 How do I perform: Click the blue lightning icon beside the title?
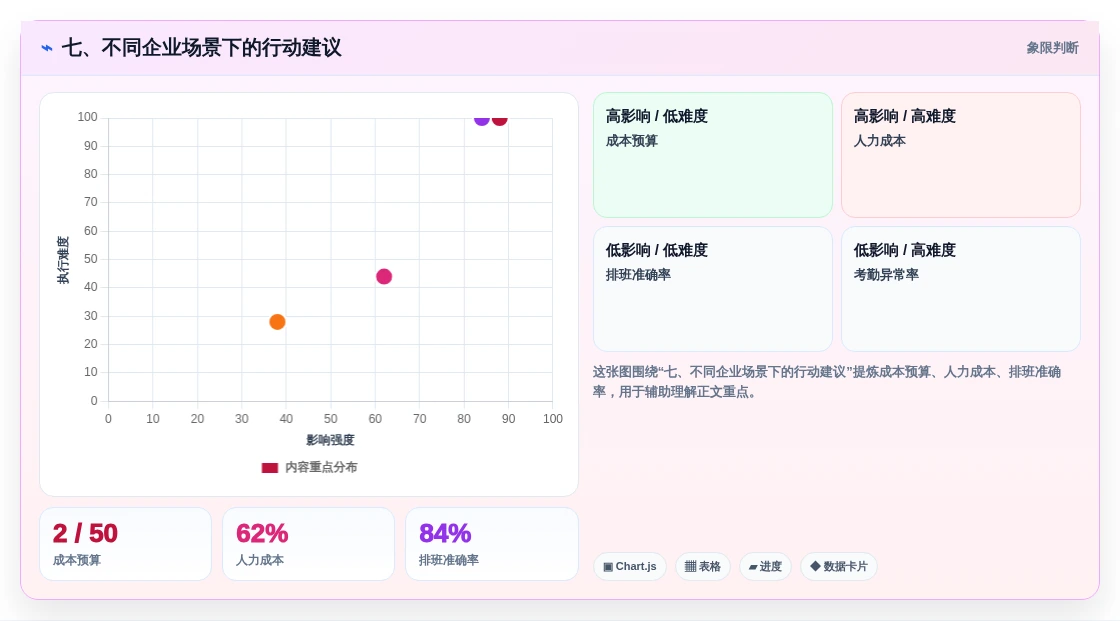coord(47,48)
